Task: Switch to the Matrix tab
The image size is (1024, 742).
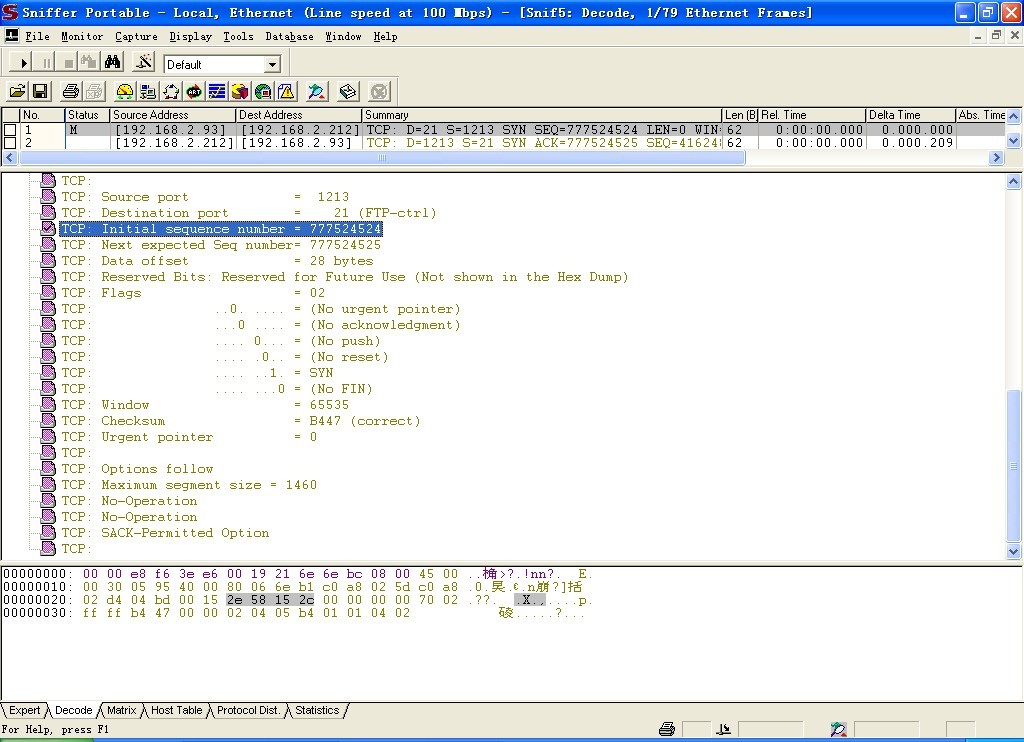Action: pos(121,710)
